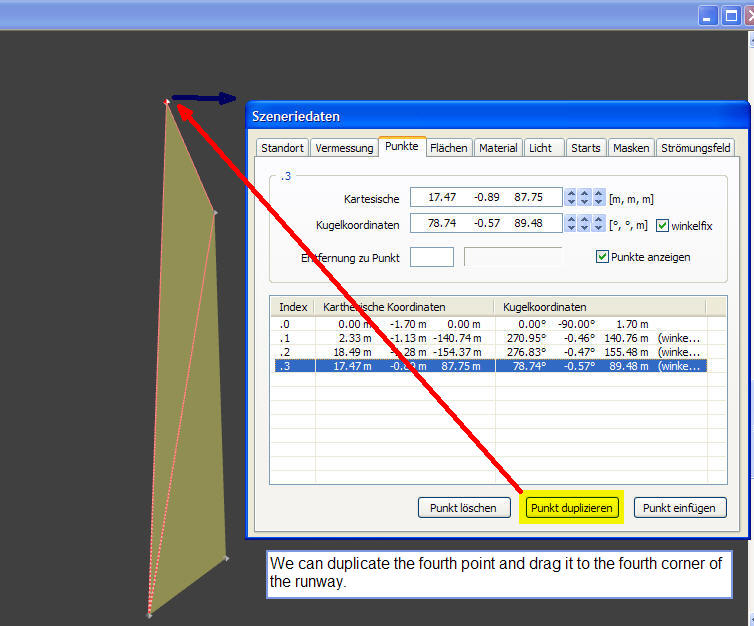
Task: Increase Cartesian Y value with up arrow
Action: tap(585, 193)
